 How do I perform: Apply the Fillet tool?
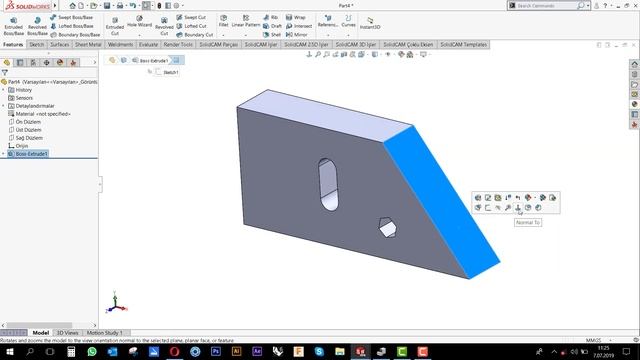click(x=223, y=21)
